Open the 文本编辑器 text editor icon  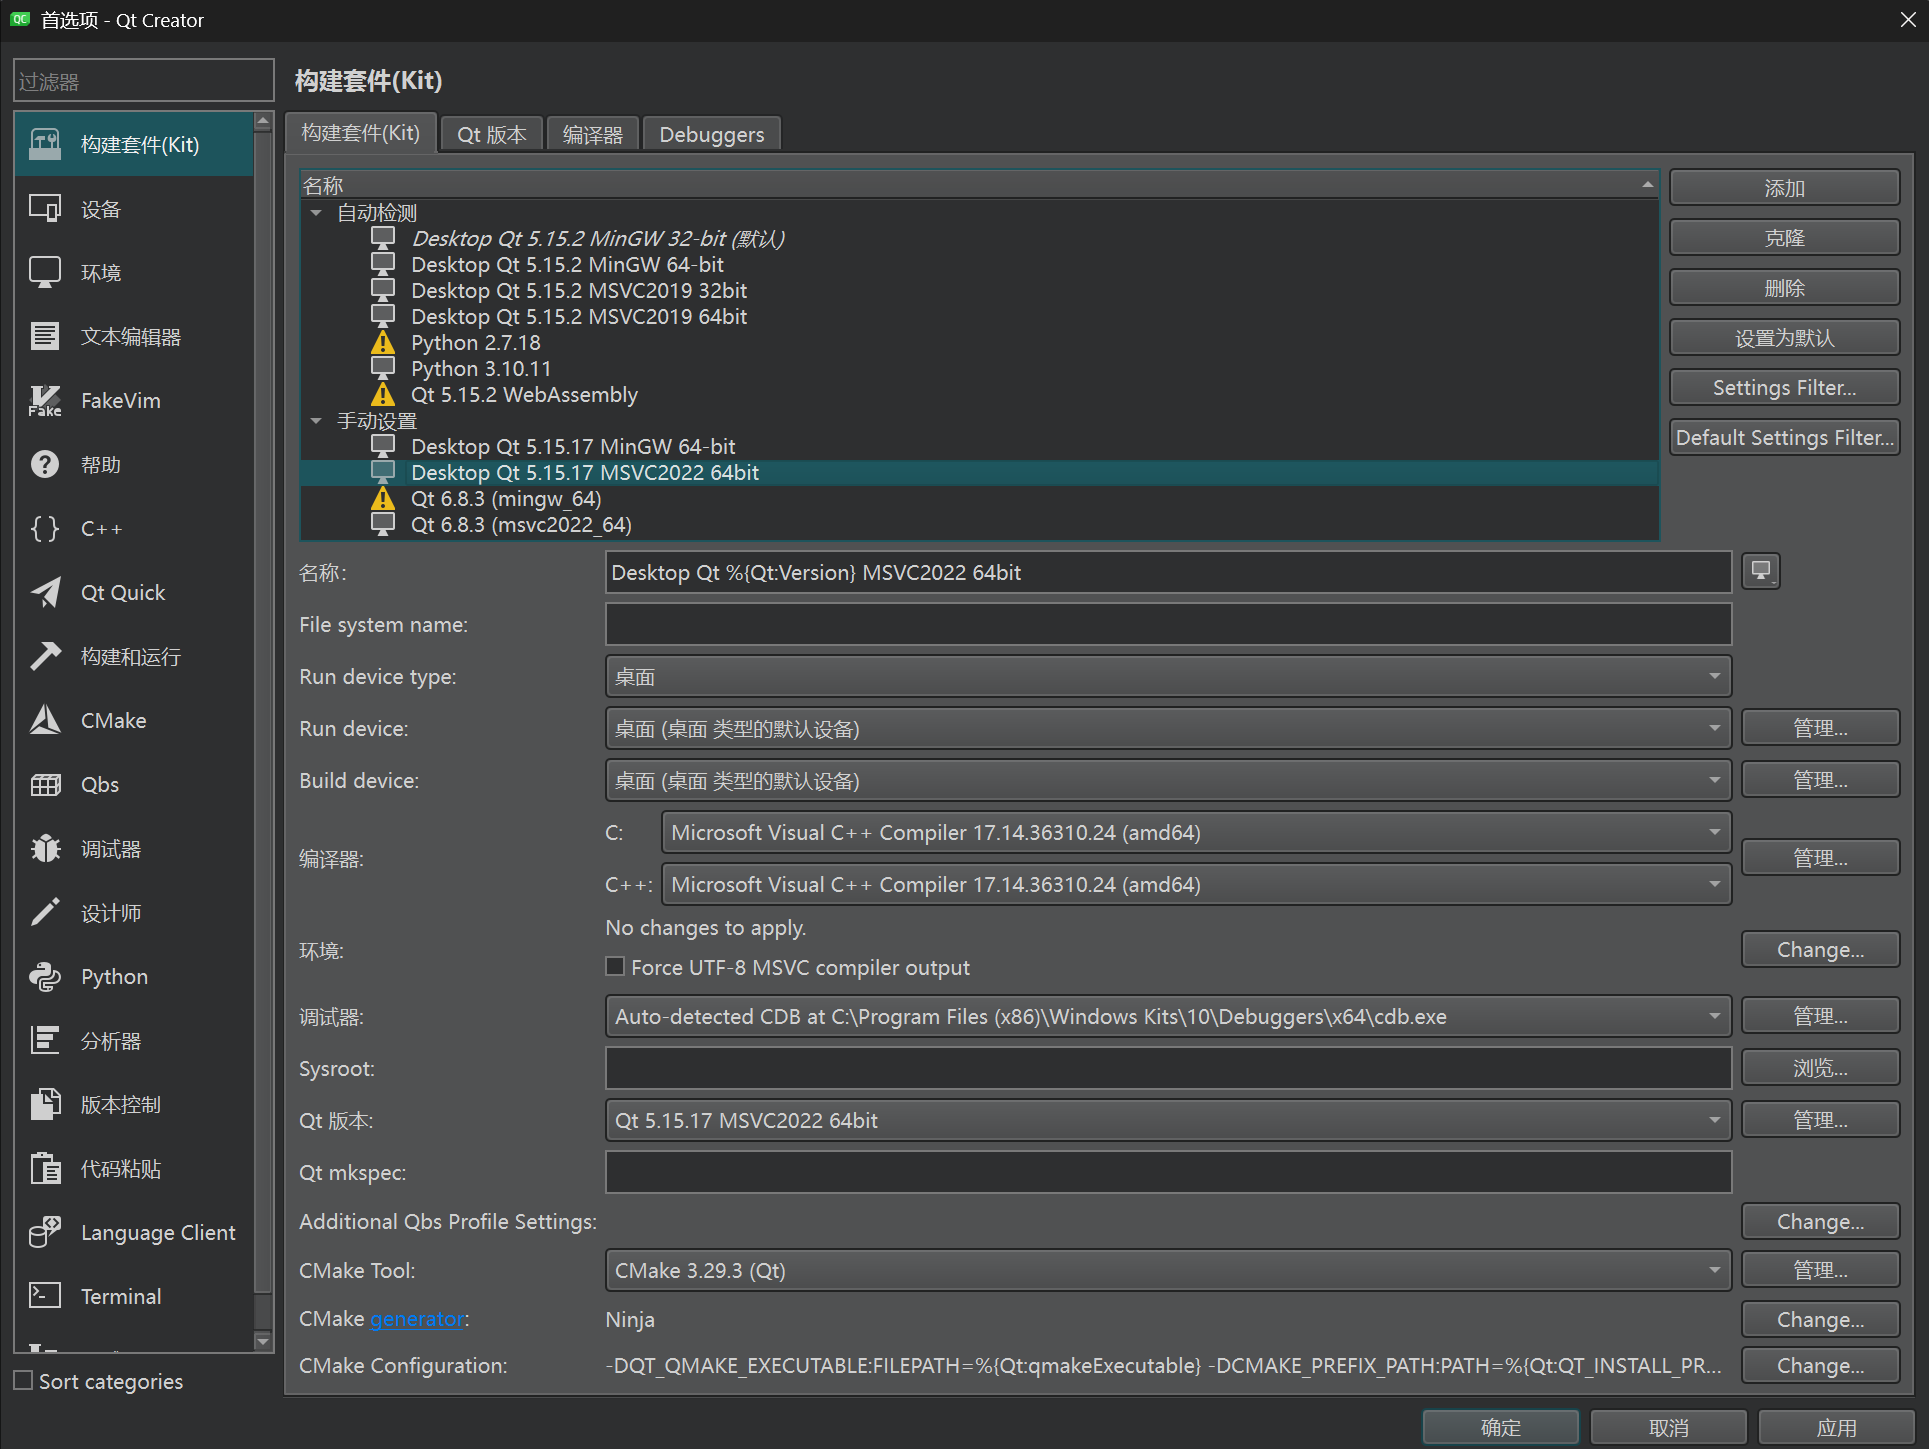click(x=45, y=337)
